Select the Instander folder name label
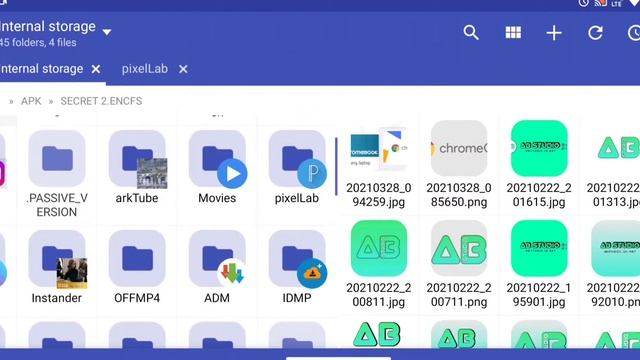This screenshot has height=360, width=640. point(57,298)
